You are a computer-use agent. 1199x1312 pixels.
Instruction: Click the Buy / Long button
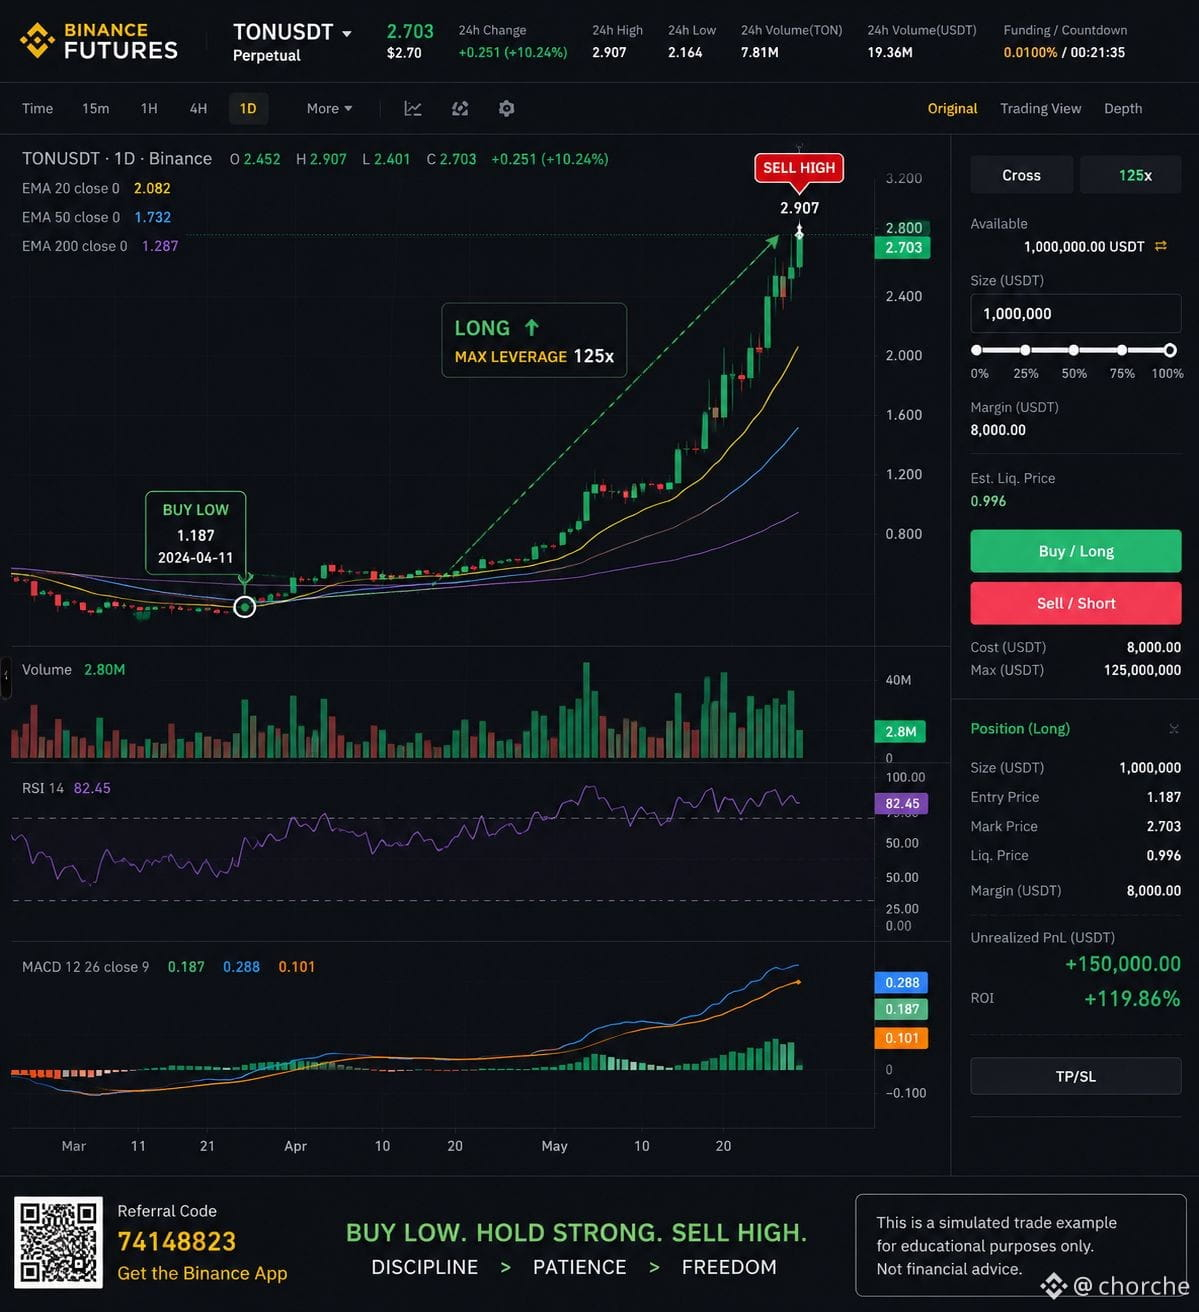[x=1075, y=551]
